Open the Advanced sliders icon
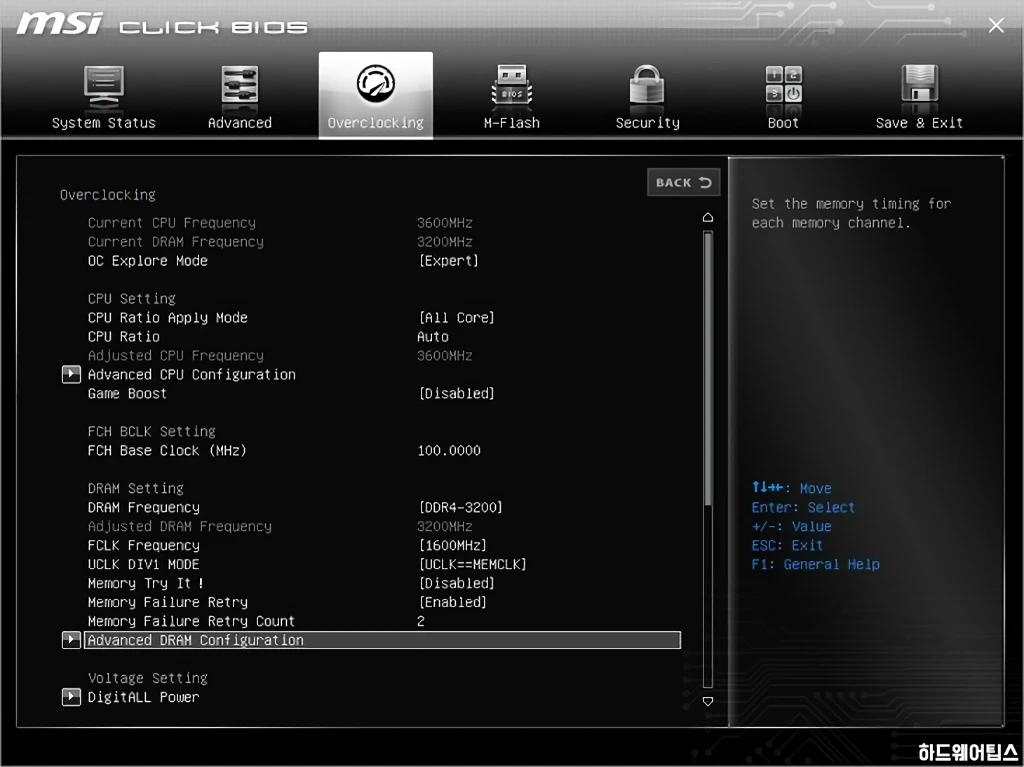 point(240,85)
